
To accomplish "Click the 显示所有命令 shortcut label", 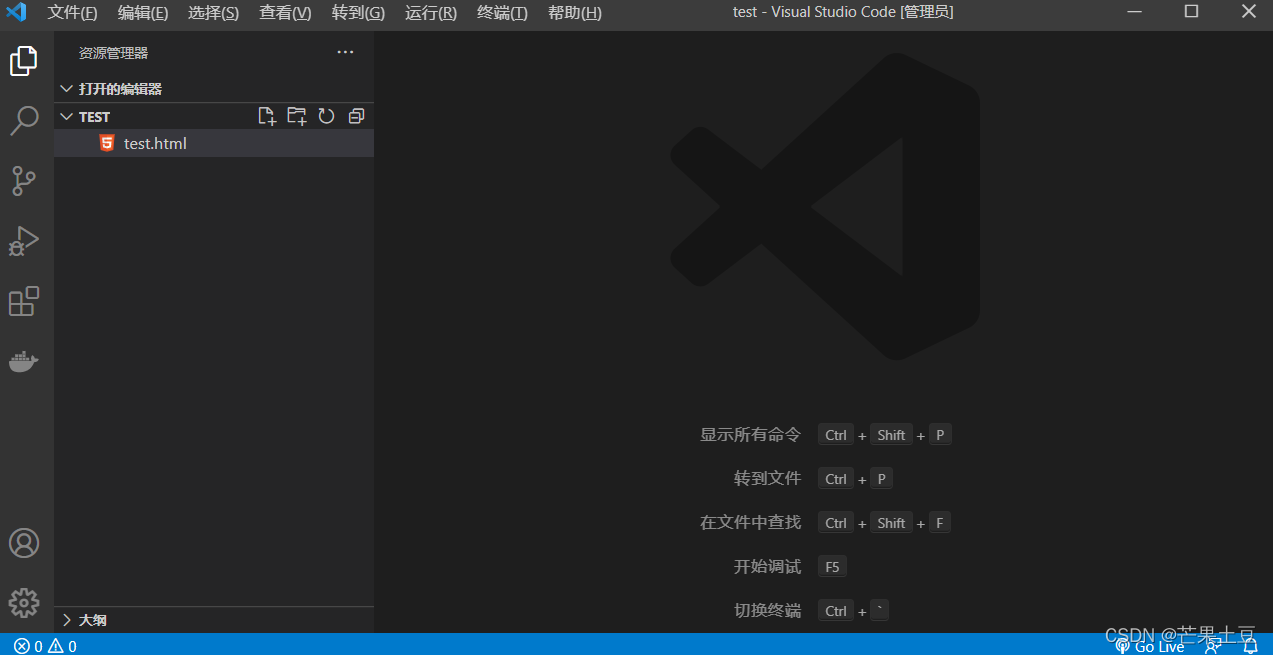I will (x=750, y=434).
